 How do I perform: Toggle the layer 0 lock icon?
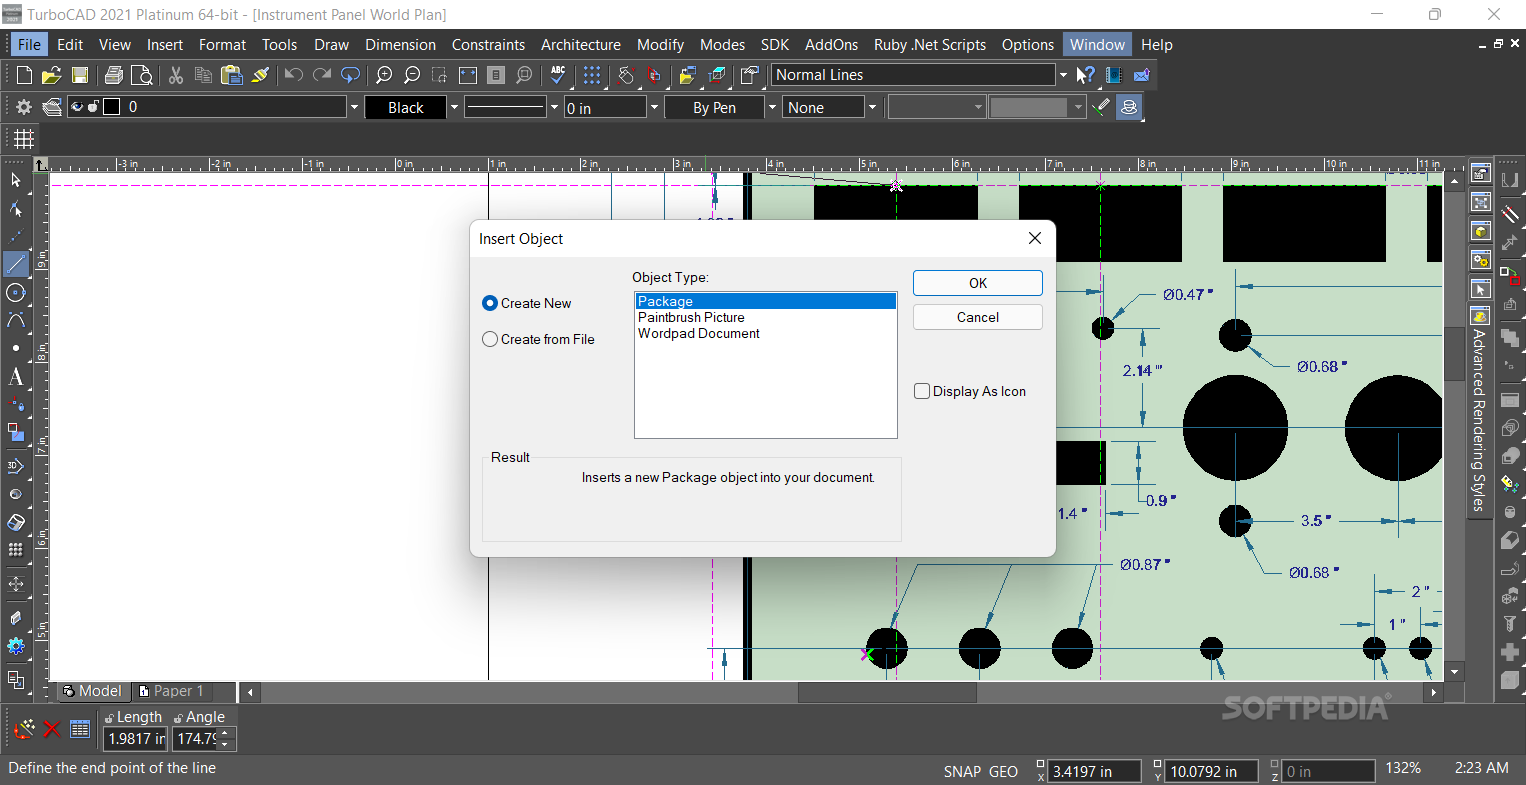tap(94, 107)
